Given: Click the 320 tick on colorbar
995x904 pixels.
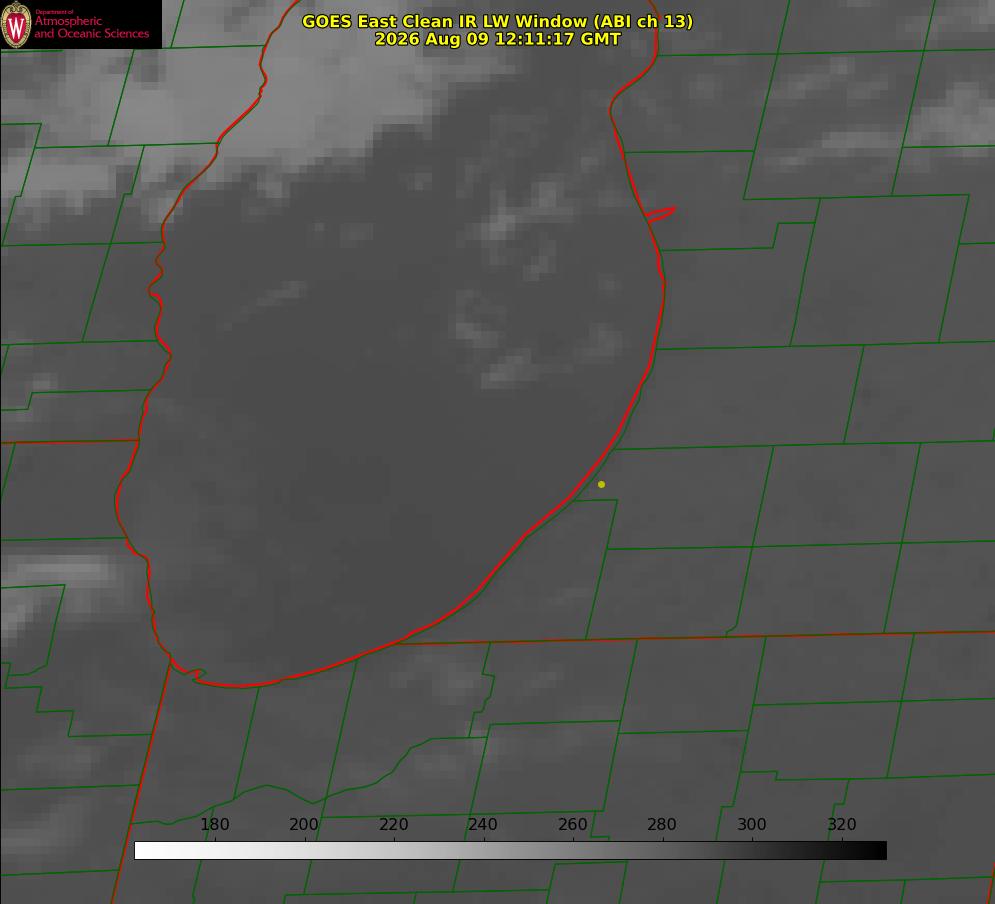Looking at the screenshot, I should [842, 824].
